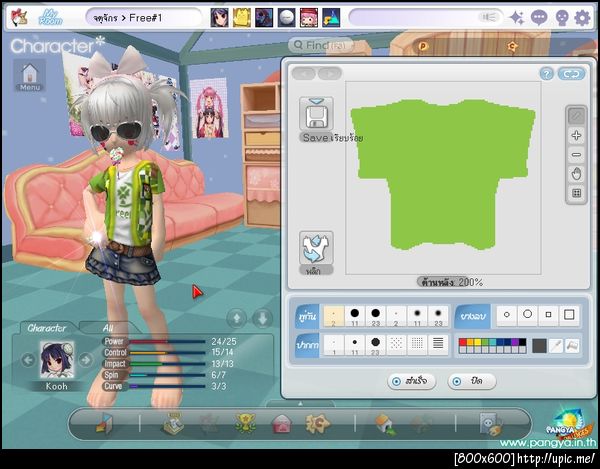
Task: Select the scattered dots pattern pen
Action: [396, 345]
